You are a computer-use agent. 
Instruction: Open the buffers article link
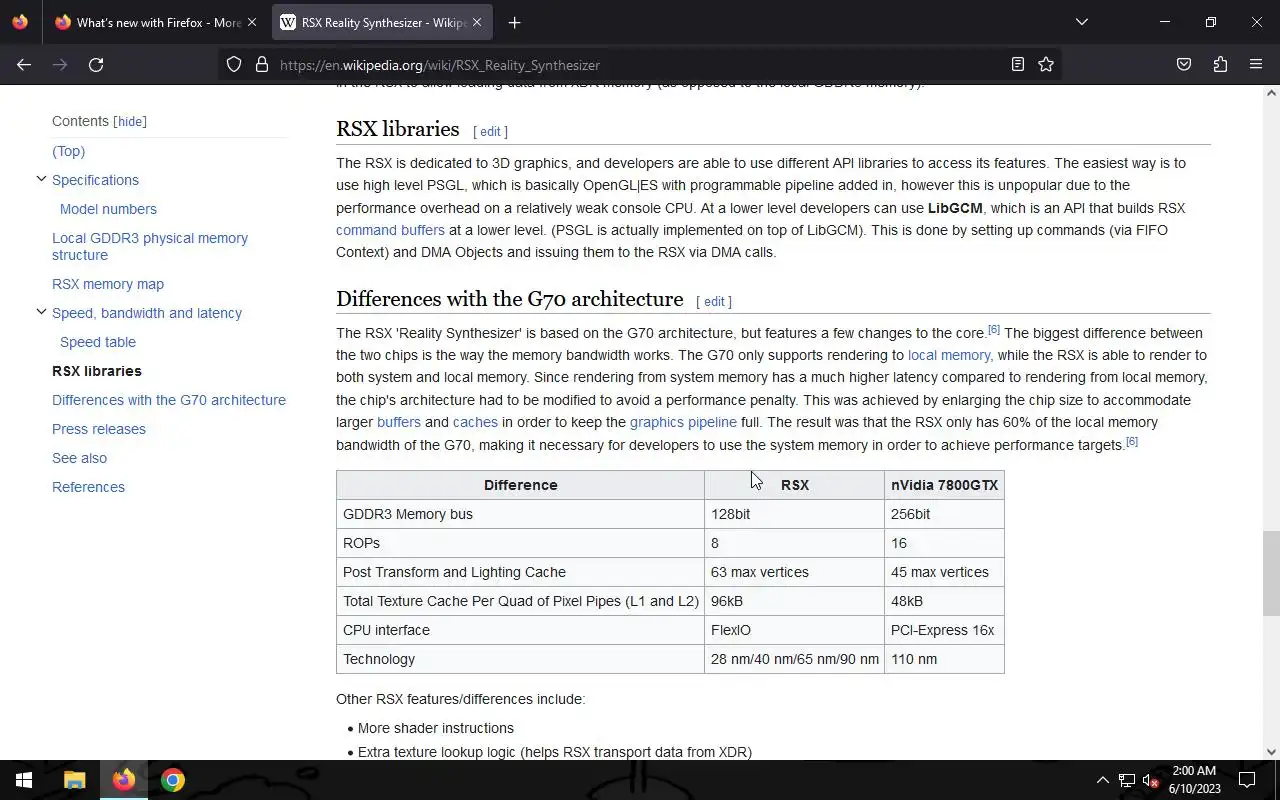click(399, 422)
